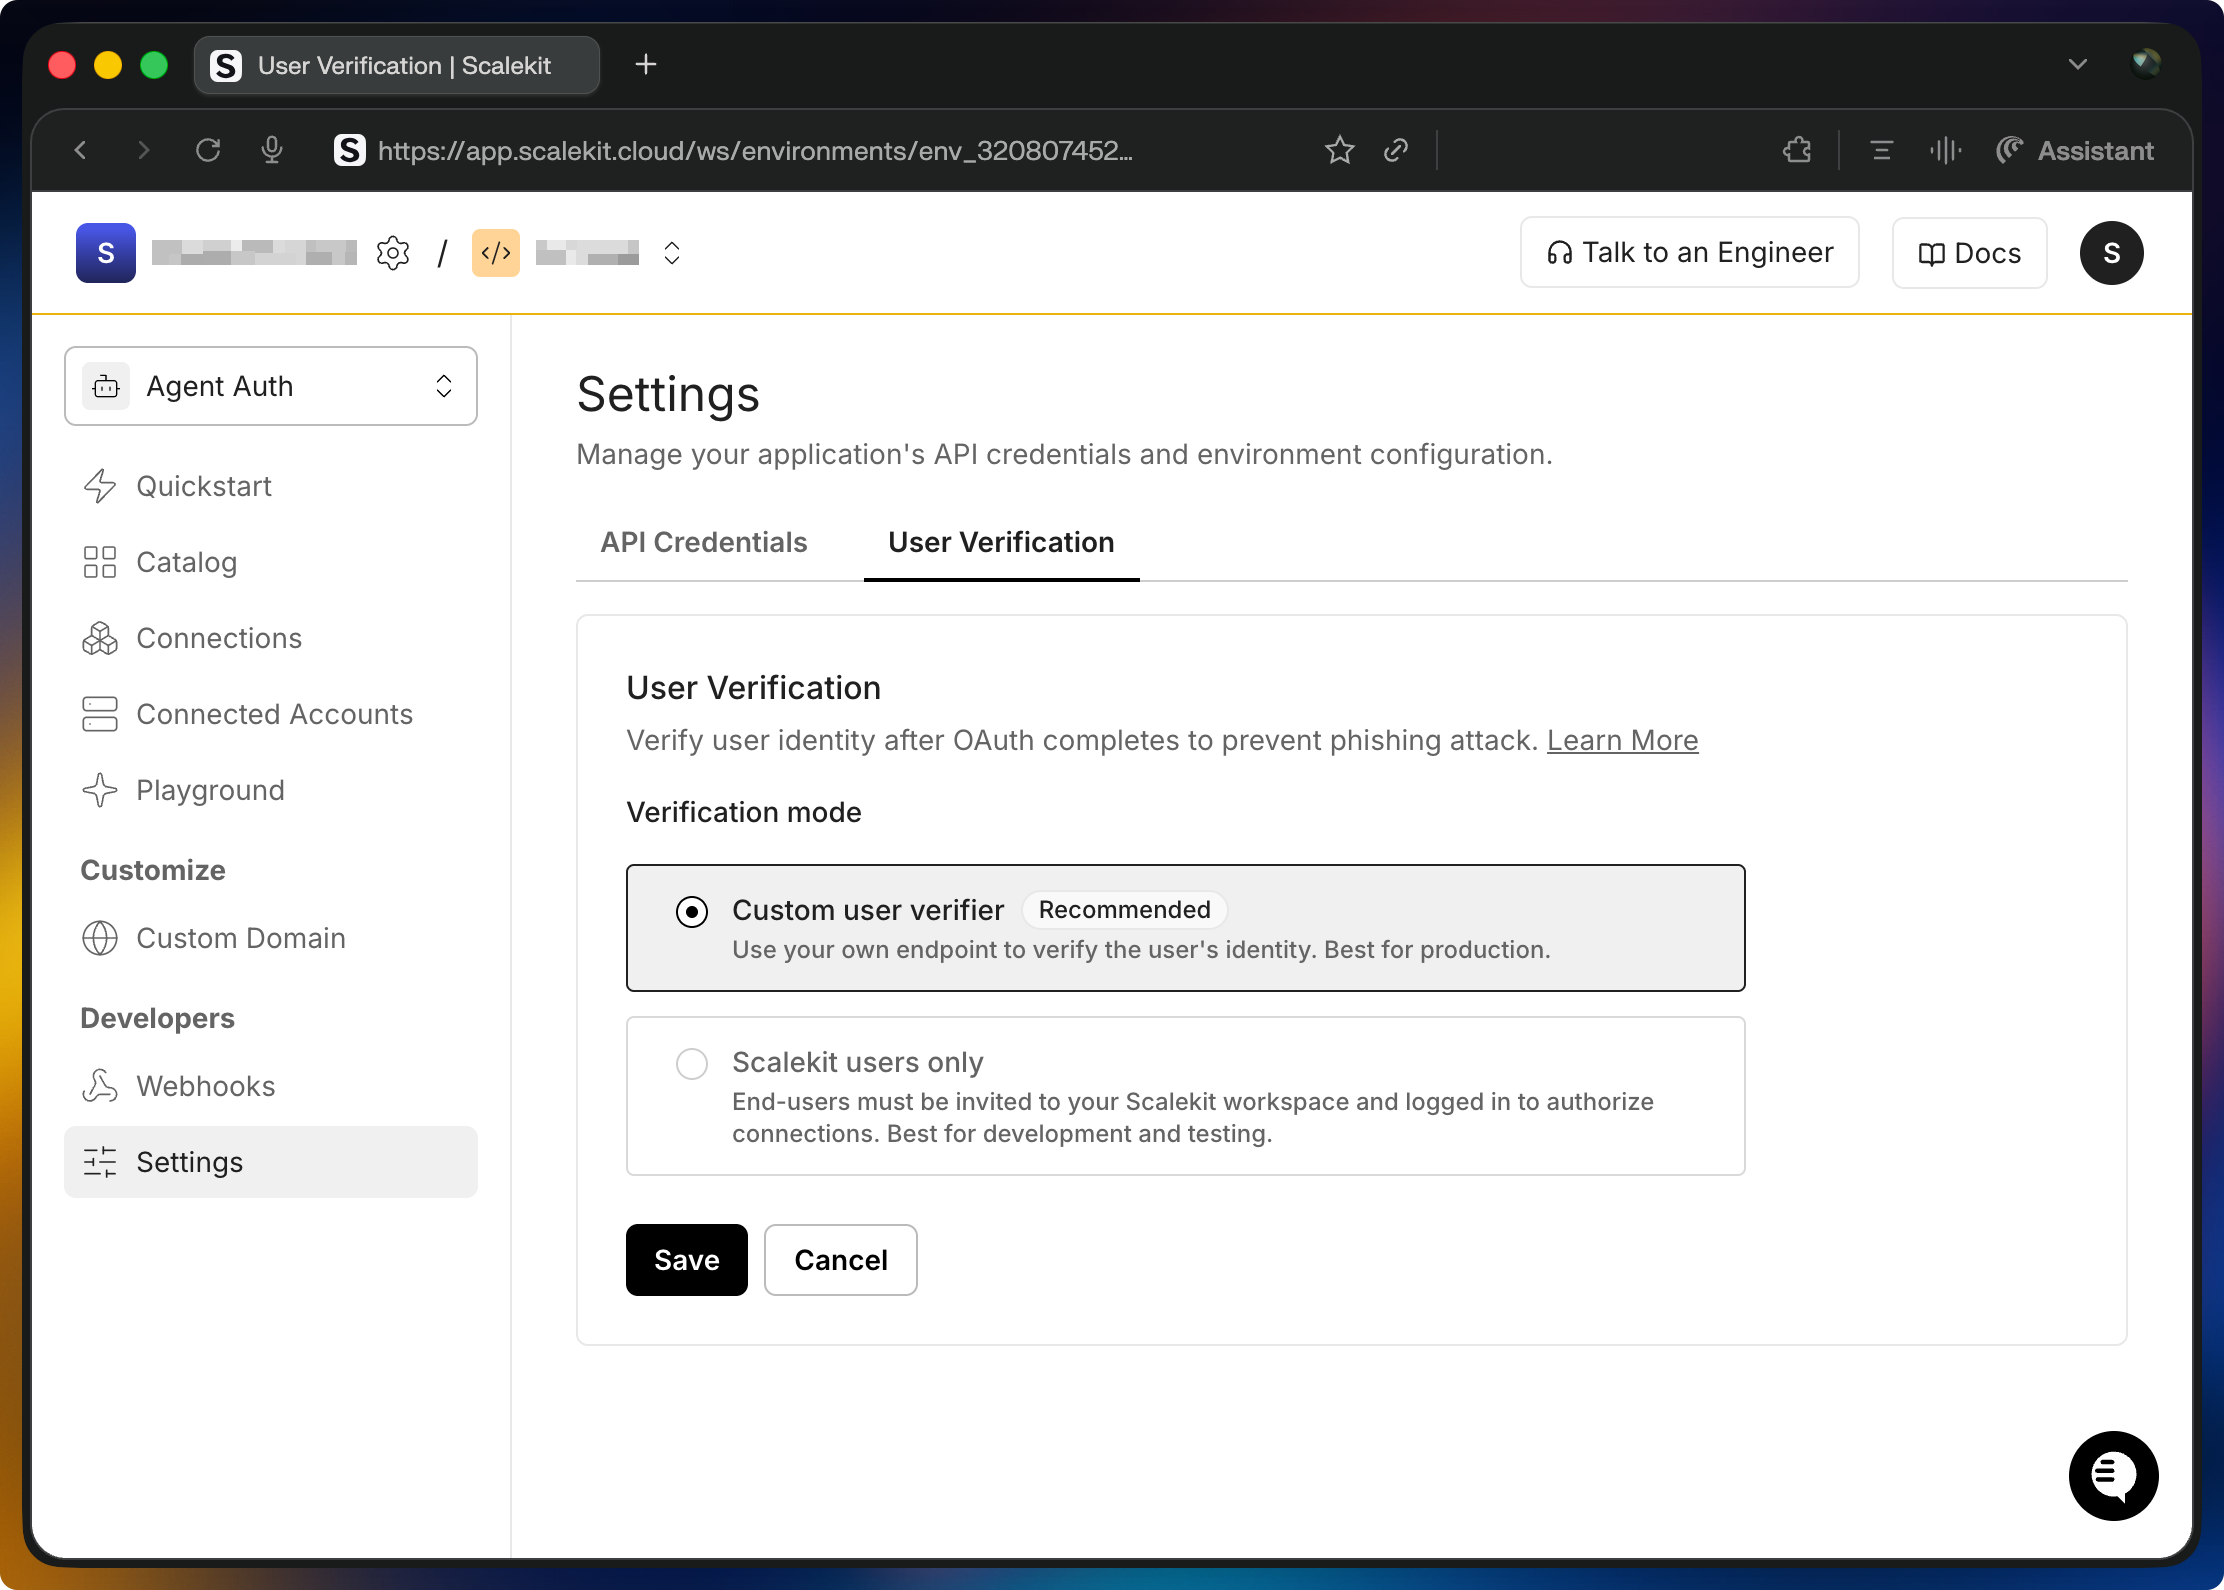Open the Catalog section
The height and width of the screenshot is (1590, 2224).
pyautogui.click(x=186, y=562)
